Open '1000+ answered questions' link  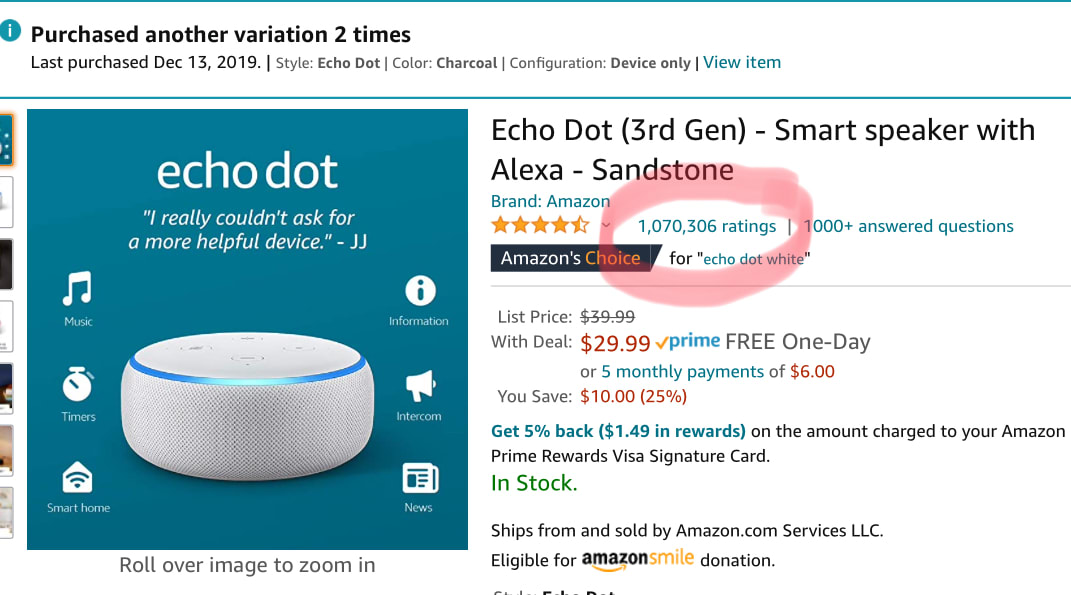(908, 226)
